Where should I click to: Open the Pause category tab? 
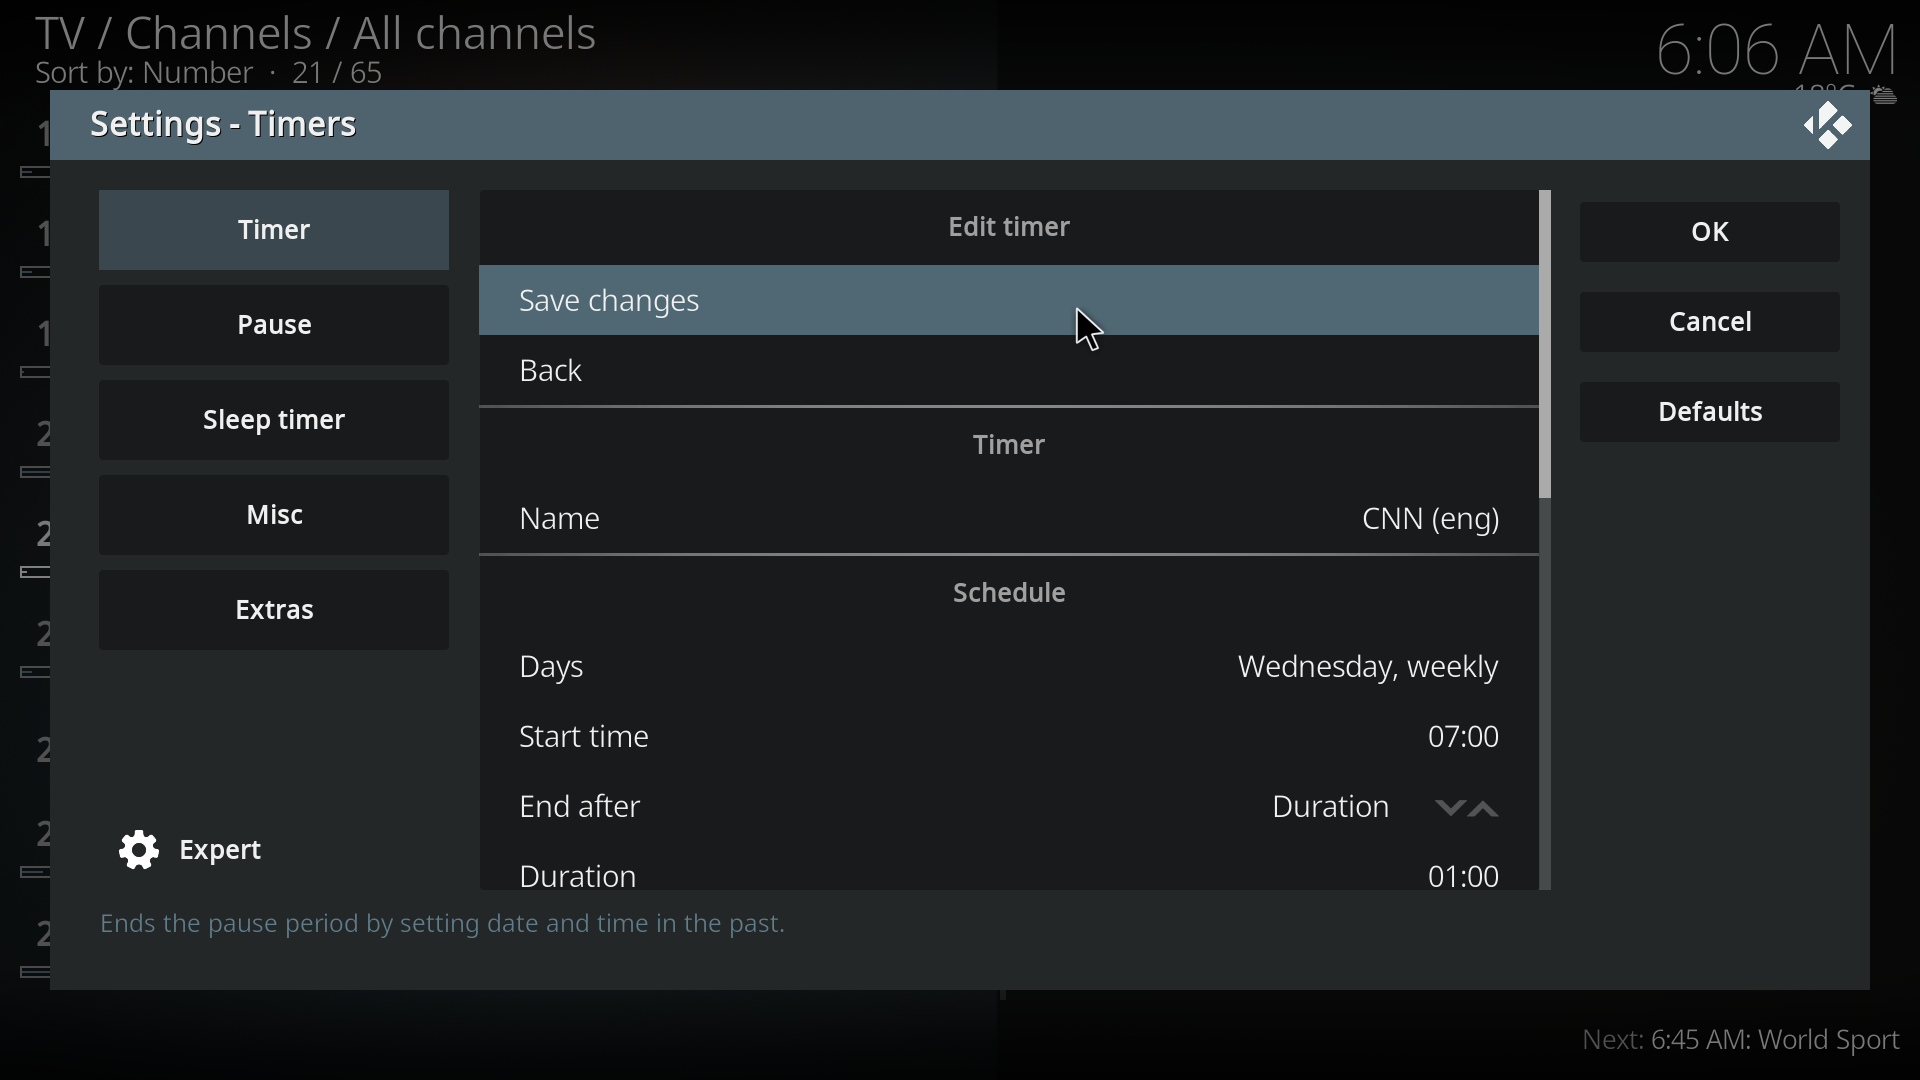click(x=274, y=326)
